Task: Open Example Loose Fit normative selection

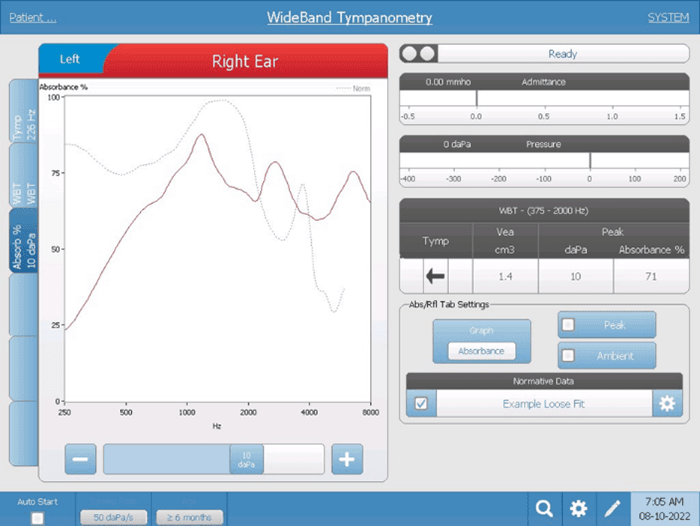Action: click(x=544, y=403)
